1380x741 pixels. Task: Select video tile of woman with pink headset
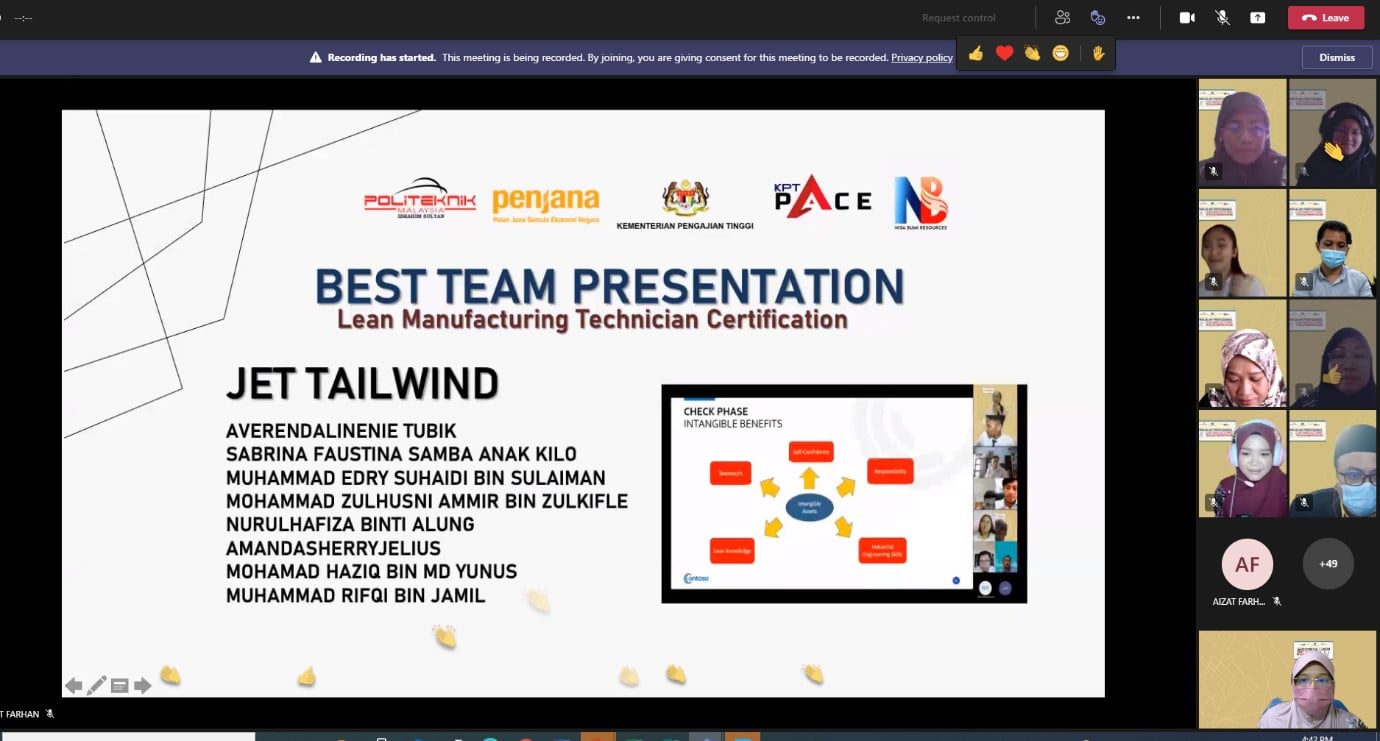pyautogui.click(x=1243, y=463)
